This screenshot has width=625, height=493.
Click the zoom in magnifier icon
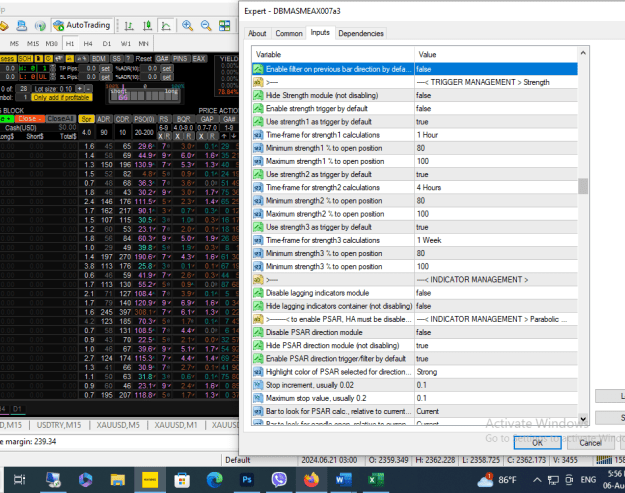point(187,26)
